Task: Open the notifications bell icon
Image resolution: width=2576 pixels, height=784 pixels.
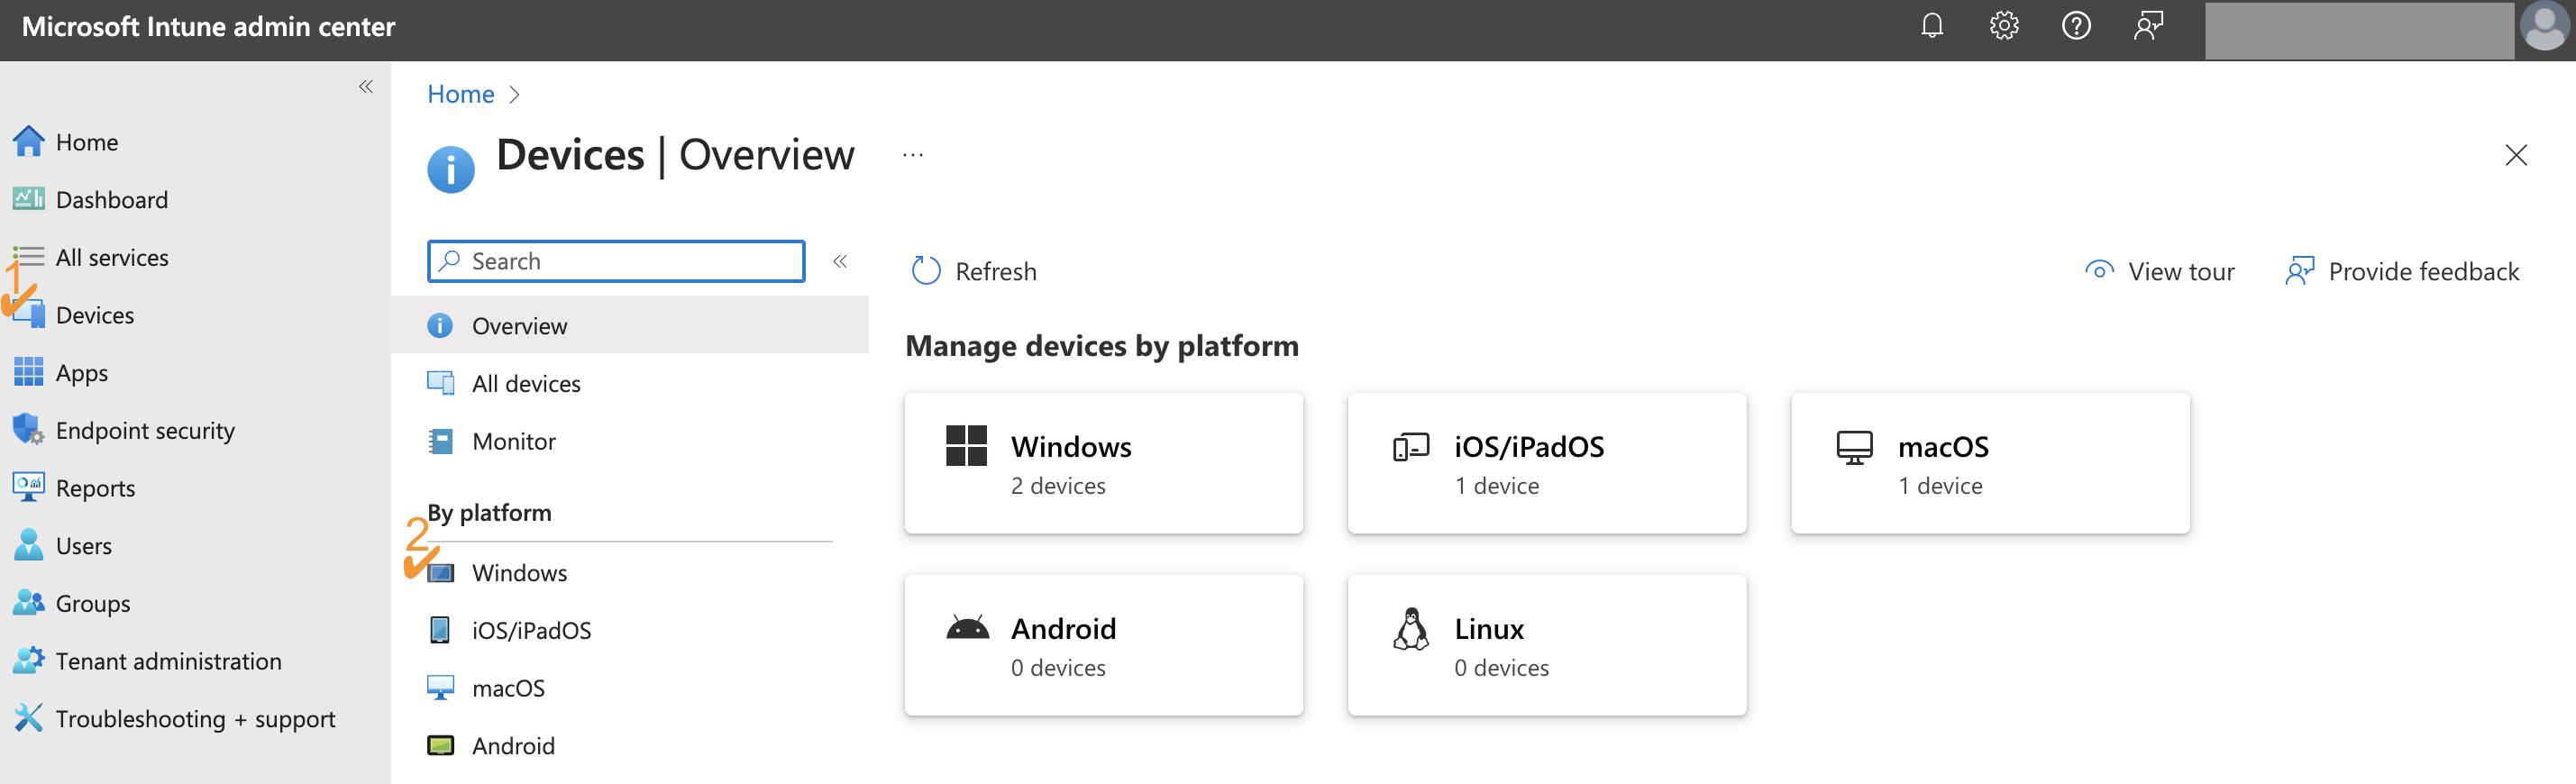Action: 1932,26
